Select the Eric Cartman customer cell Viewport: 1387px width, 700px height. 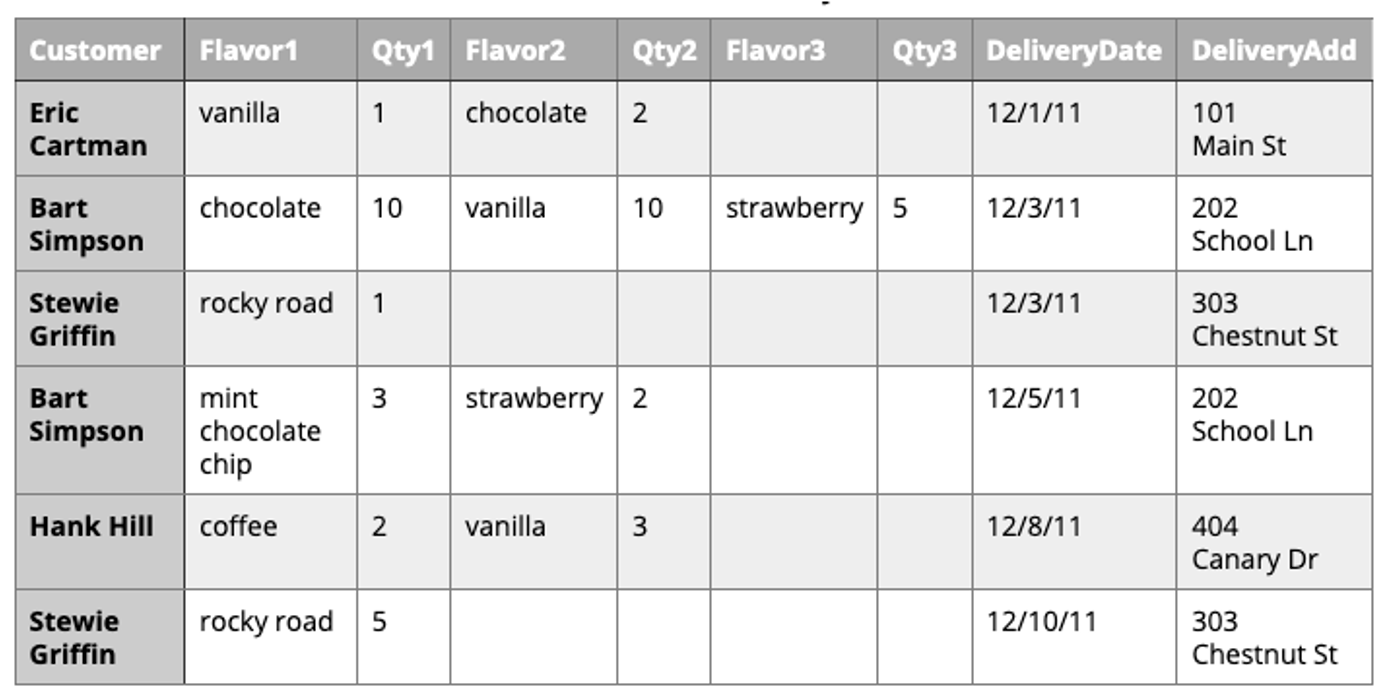click(x=88, y=129)
